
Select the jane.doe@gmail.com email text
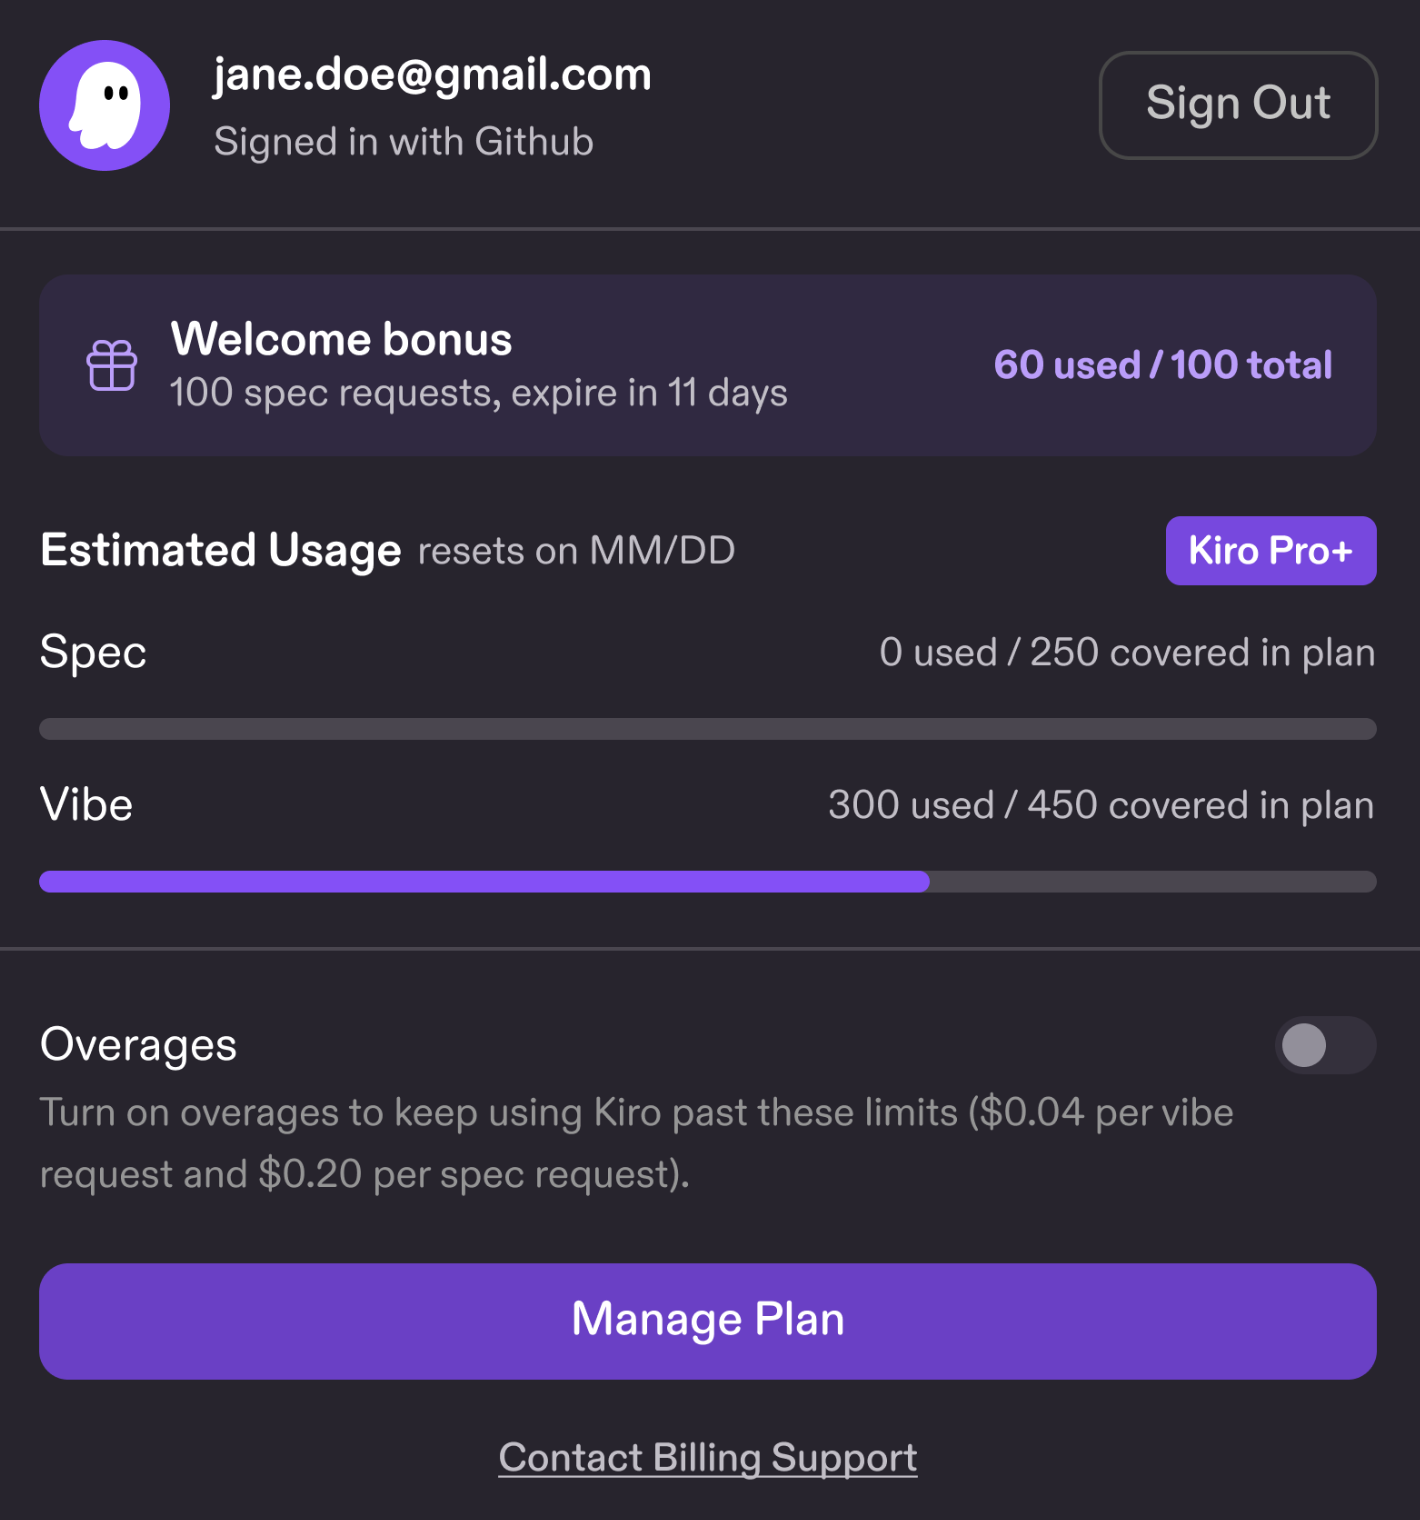point(432,75)
